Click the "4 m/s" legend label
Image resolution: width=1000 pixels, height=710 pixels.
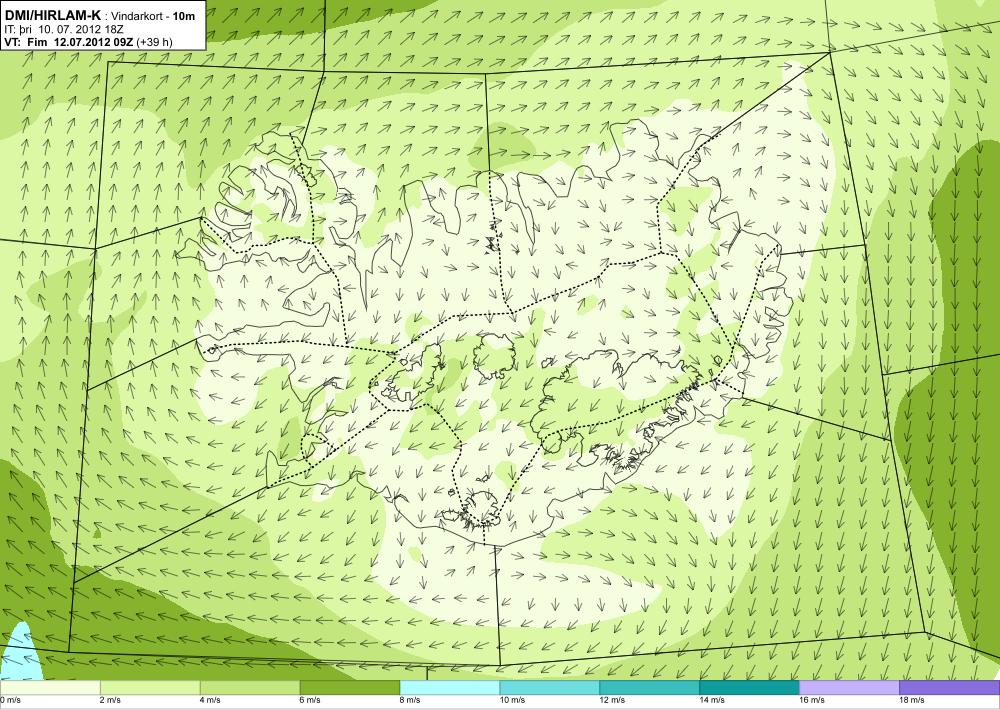(210, 700)
